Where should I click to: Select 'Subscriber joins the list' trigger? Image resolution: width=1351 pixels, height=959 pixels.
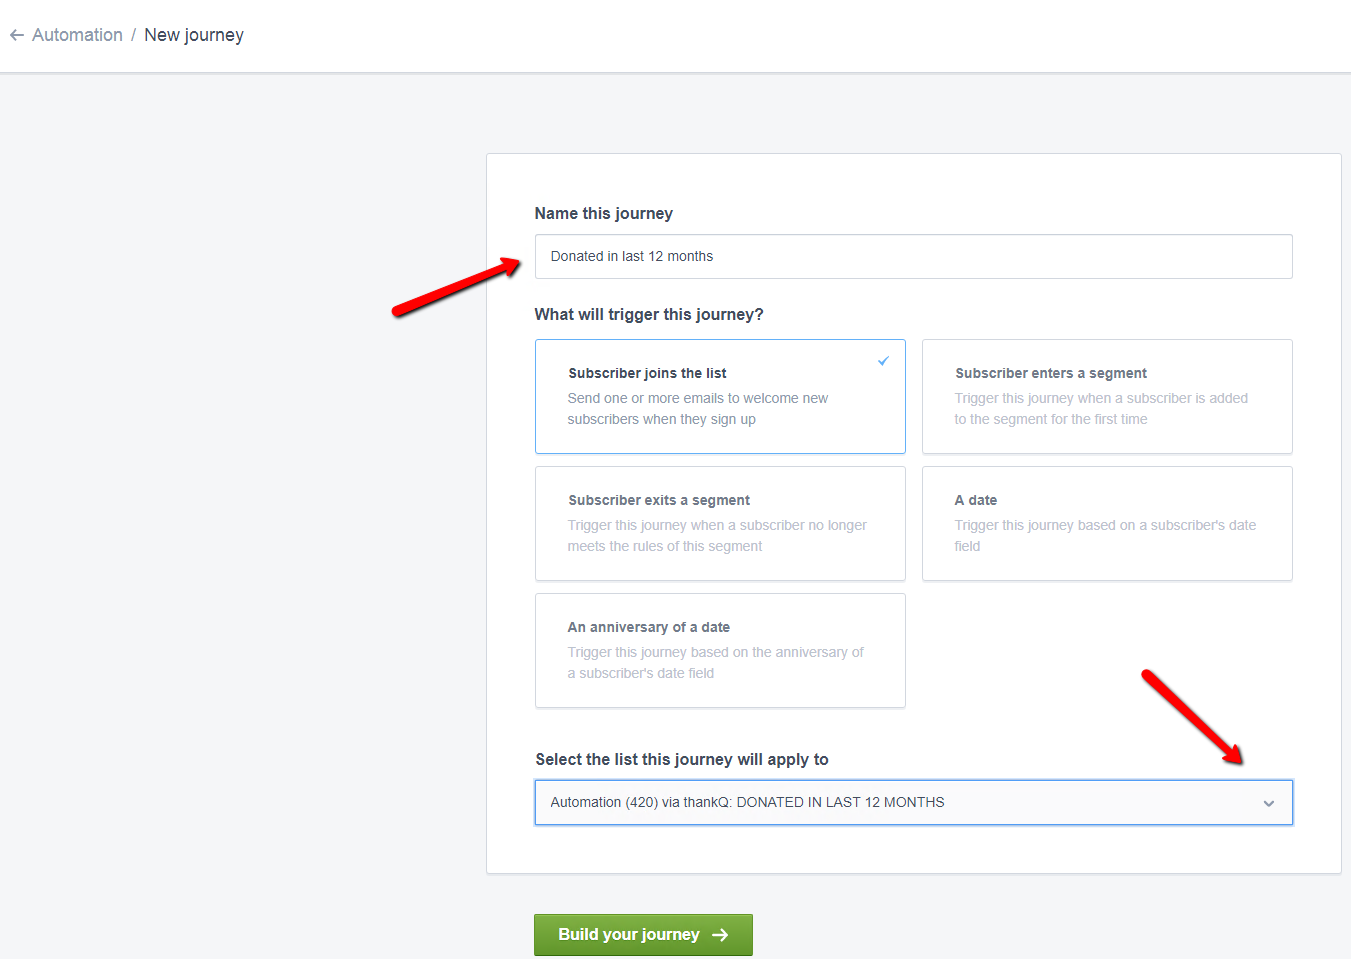tap(720, 396)
